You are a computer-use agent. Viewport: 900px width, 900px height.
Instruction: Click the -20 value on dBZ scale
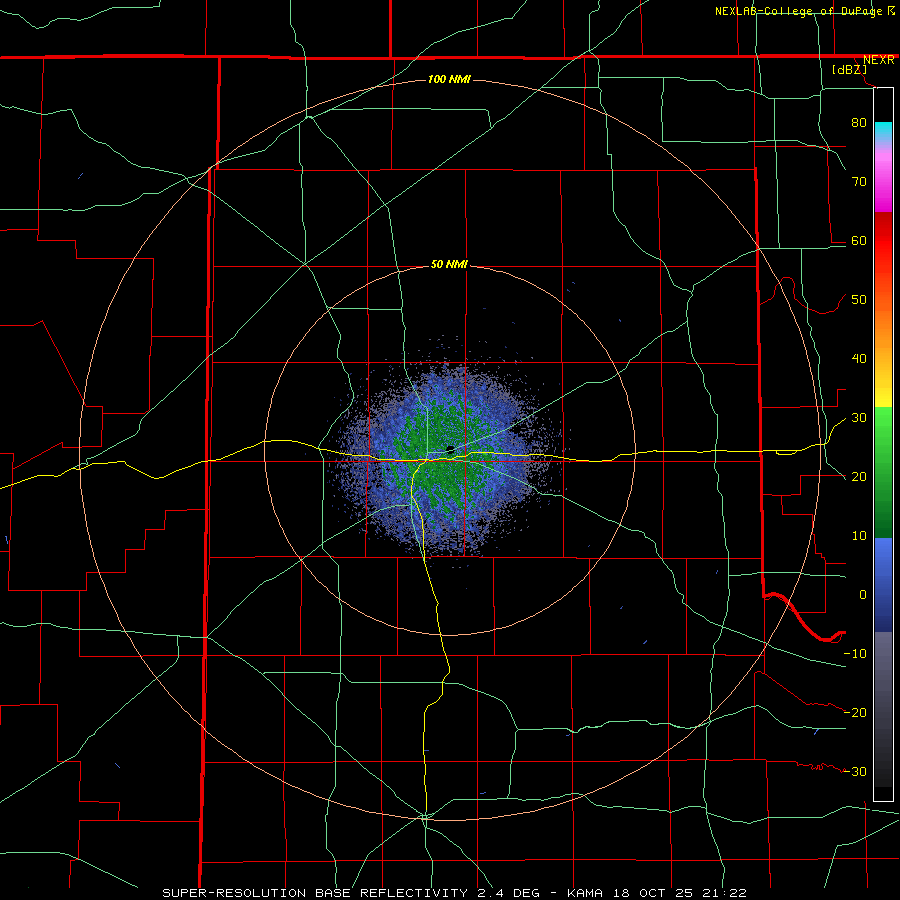tap(855, 713)
